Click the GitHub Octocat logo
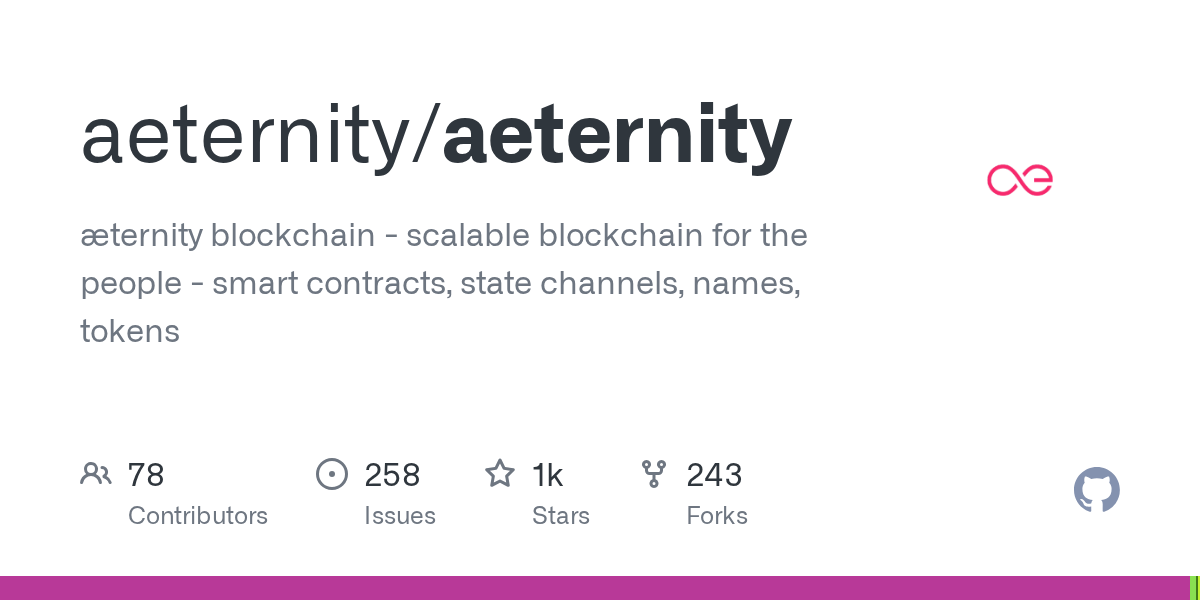The image size is (1200, 600). (x=1096, y=490)
